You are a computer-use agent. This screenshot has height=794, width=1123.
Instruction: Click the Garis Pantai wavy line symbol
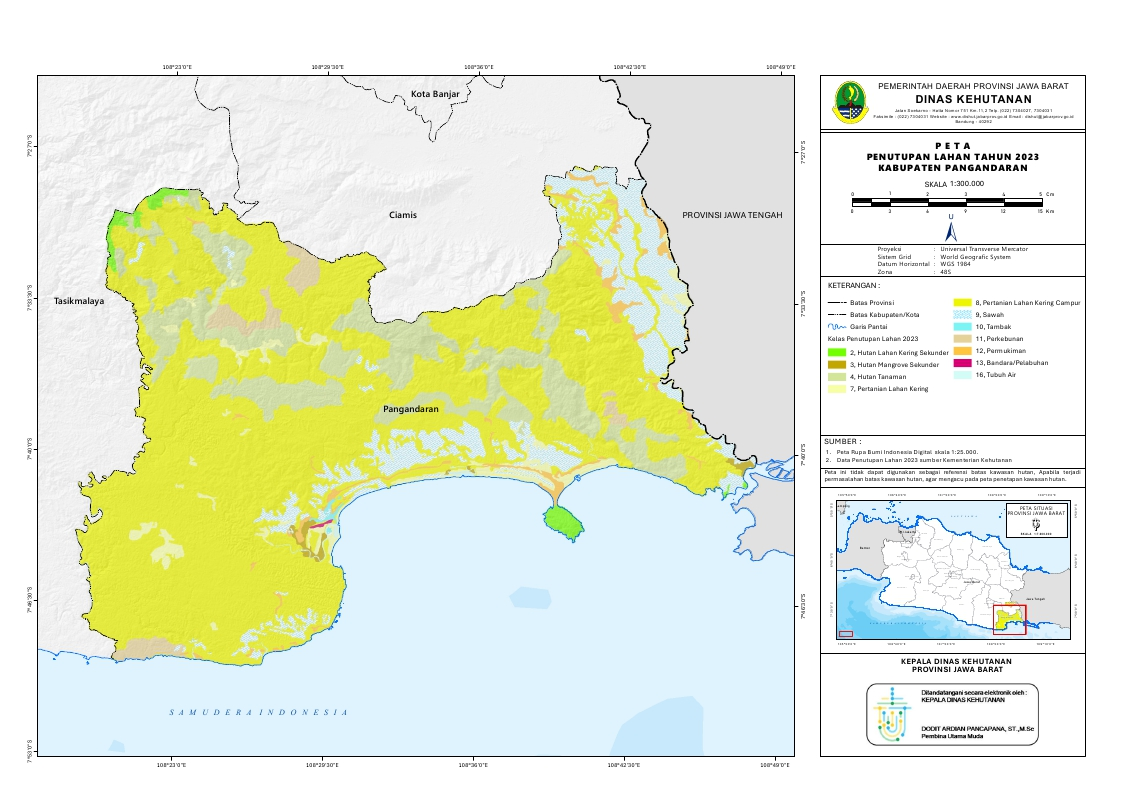point(838,327)
